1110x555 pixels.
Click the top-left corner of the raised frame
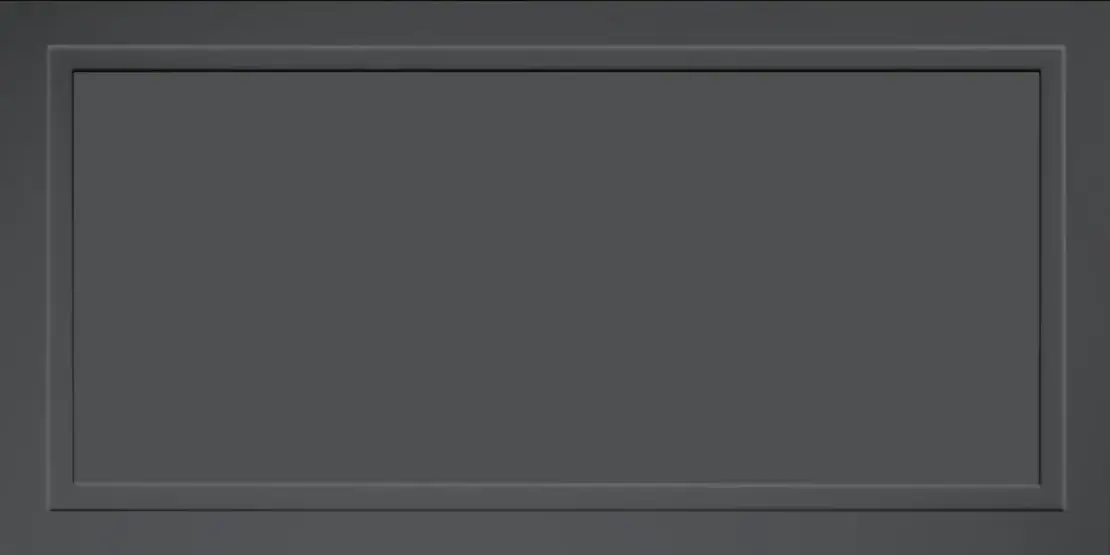coord(61,59)
